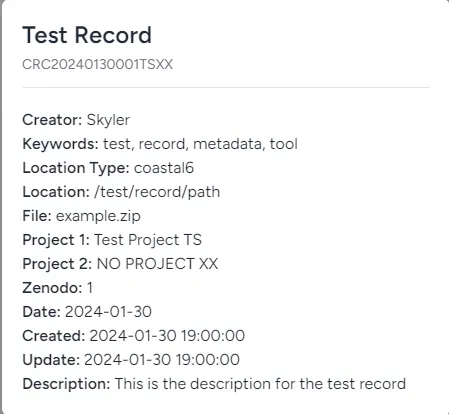Click the Keywords field label

pyautogui.click(x=60, y=144)
